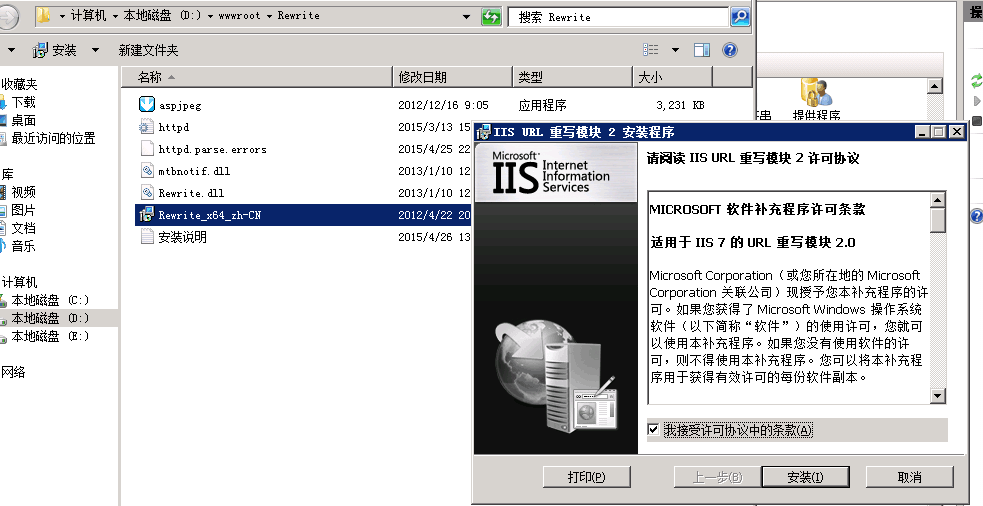Open the view options dropdown arrow
Image resolution: width=983 pixels, height=506 pixels.
pos(675,50)
